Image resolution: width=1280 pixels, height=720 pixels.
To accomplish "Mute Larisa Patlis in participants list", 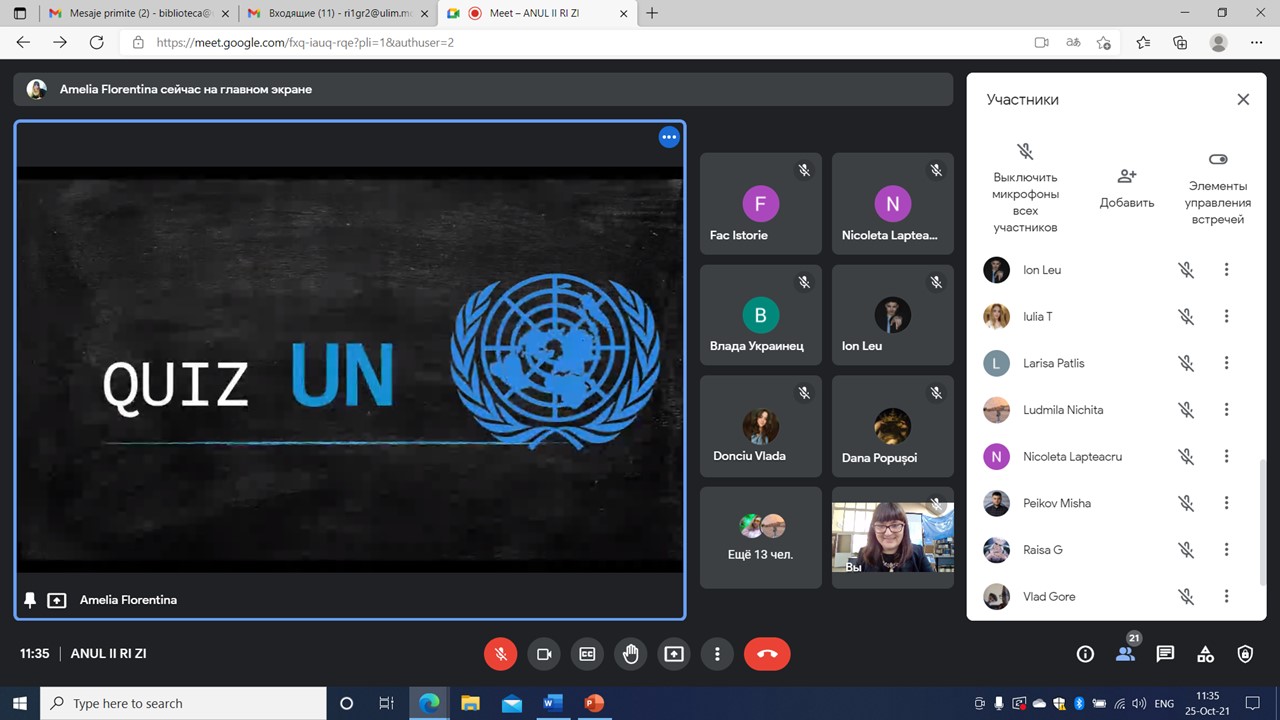I will click(x=1186, y=363).
